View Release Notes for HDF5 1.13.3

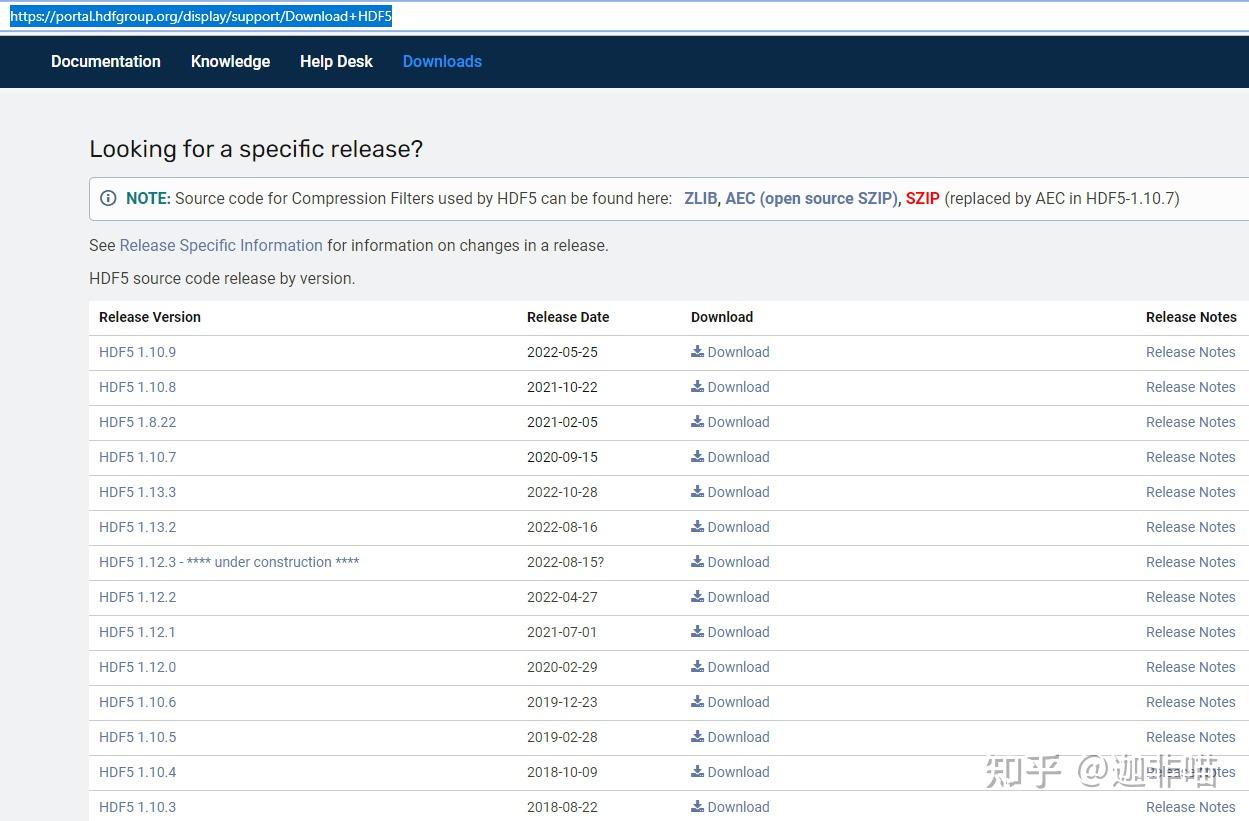[1190, 492]
